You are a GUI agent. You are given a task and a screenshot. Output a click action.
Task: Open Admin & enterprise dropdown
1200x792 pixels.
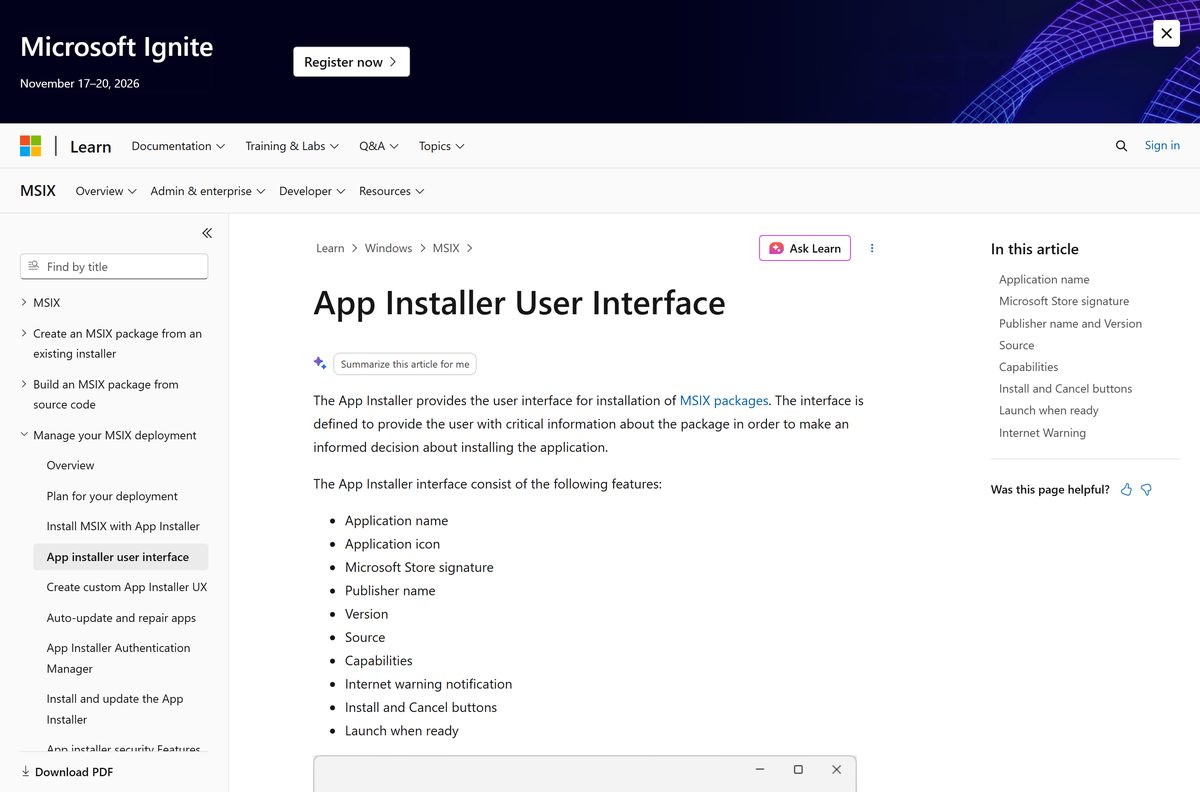click(208, 191)
